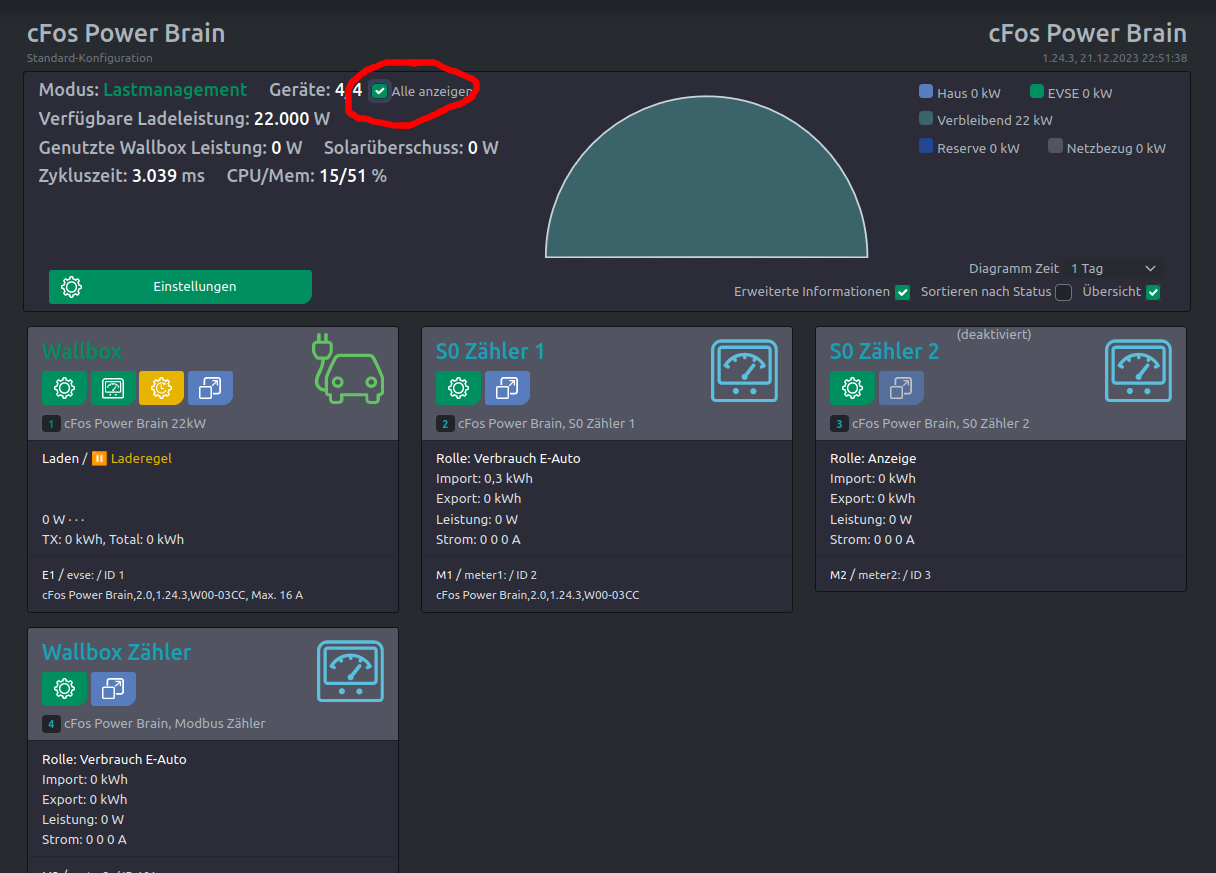Click the Reserve legend color swatch
The image size is (1216, 873).
point(926,147)
